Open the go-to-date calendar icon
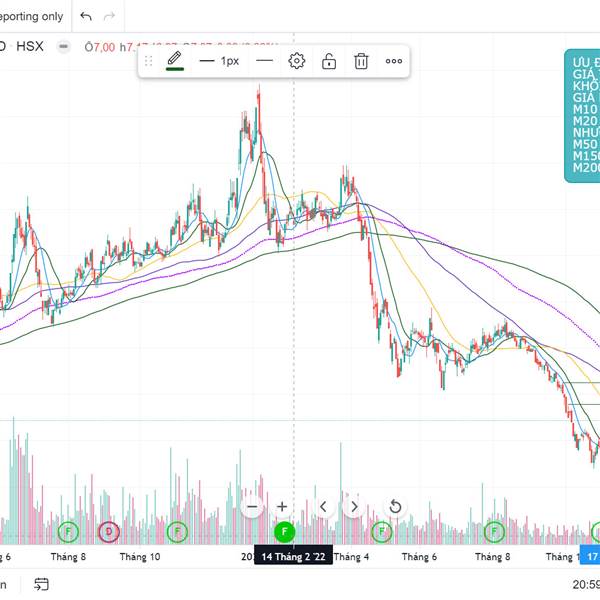The image size is (600, 600). (41, 584)
